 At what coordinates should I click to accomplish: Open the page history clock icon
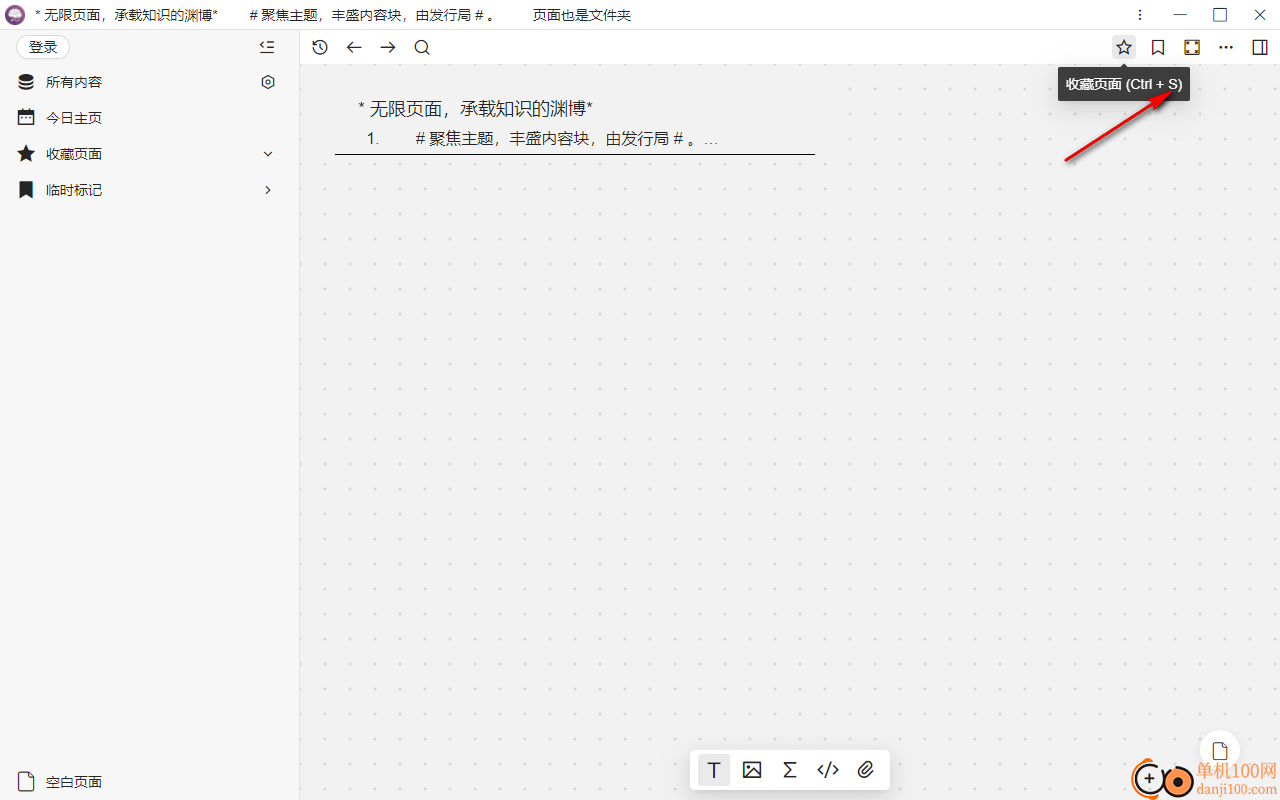[x=320, y=47]
